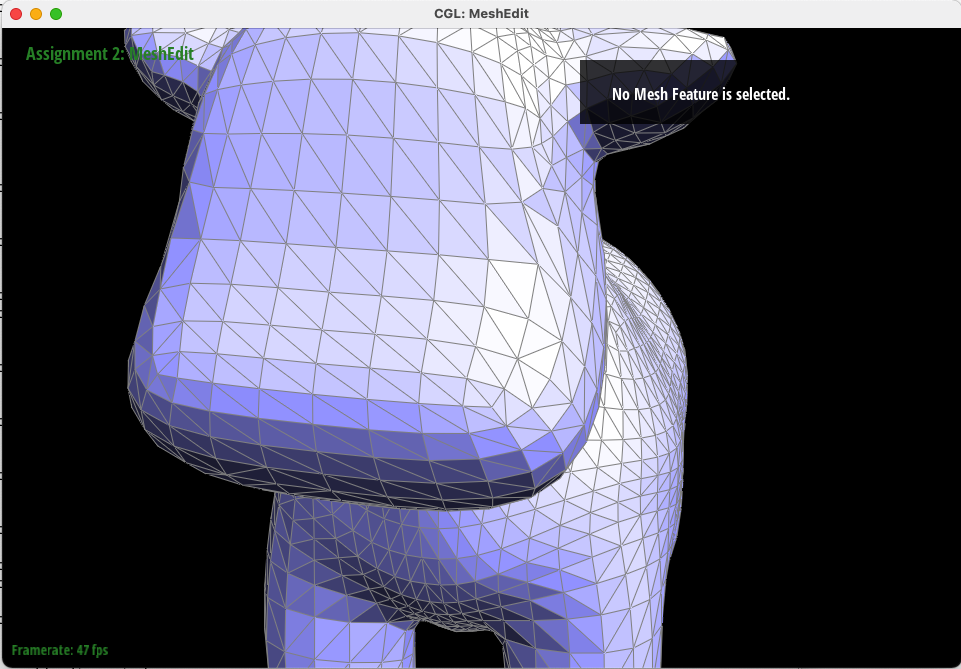This screenshot has width=961, height=669.
Task: Click the "Framerate: 47 fps" readout
Action: pos(60,650)
